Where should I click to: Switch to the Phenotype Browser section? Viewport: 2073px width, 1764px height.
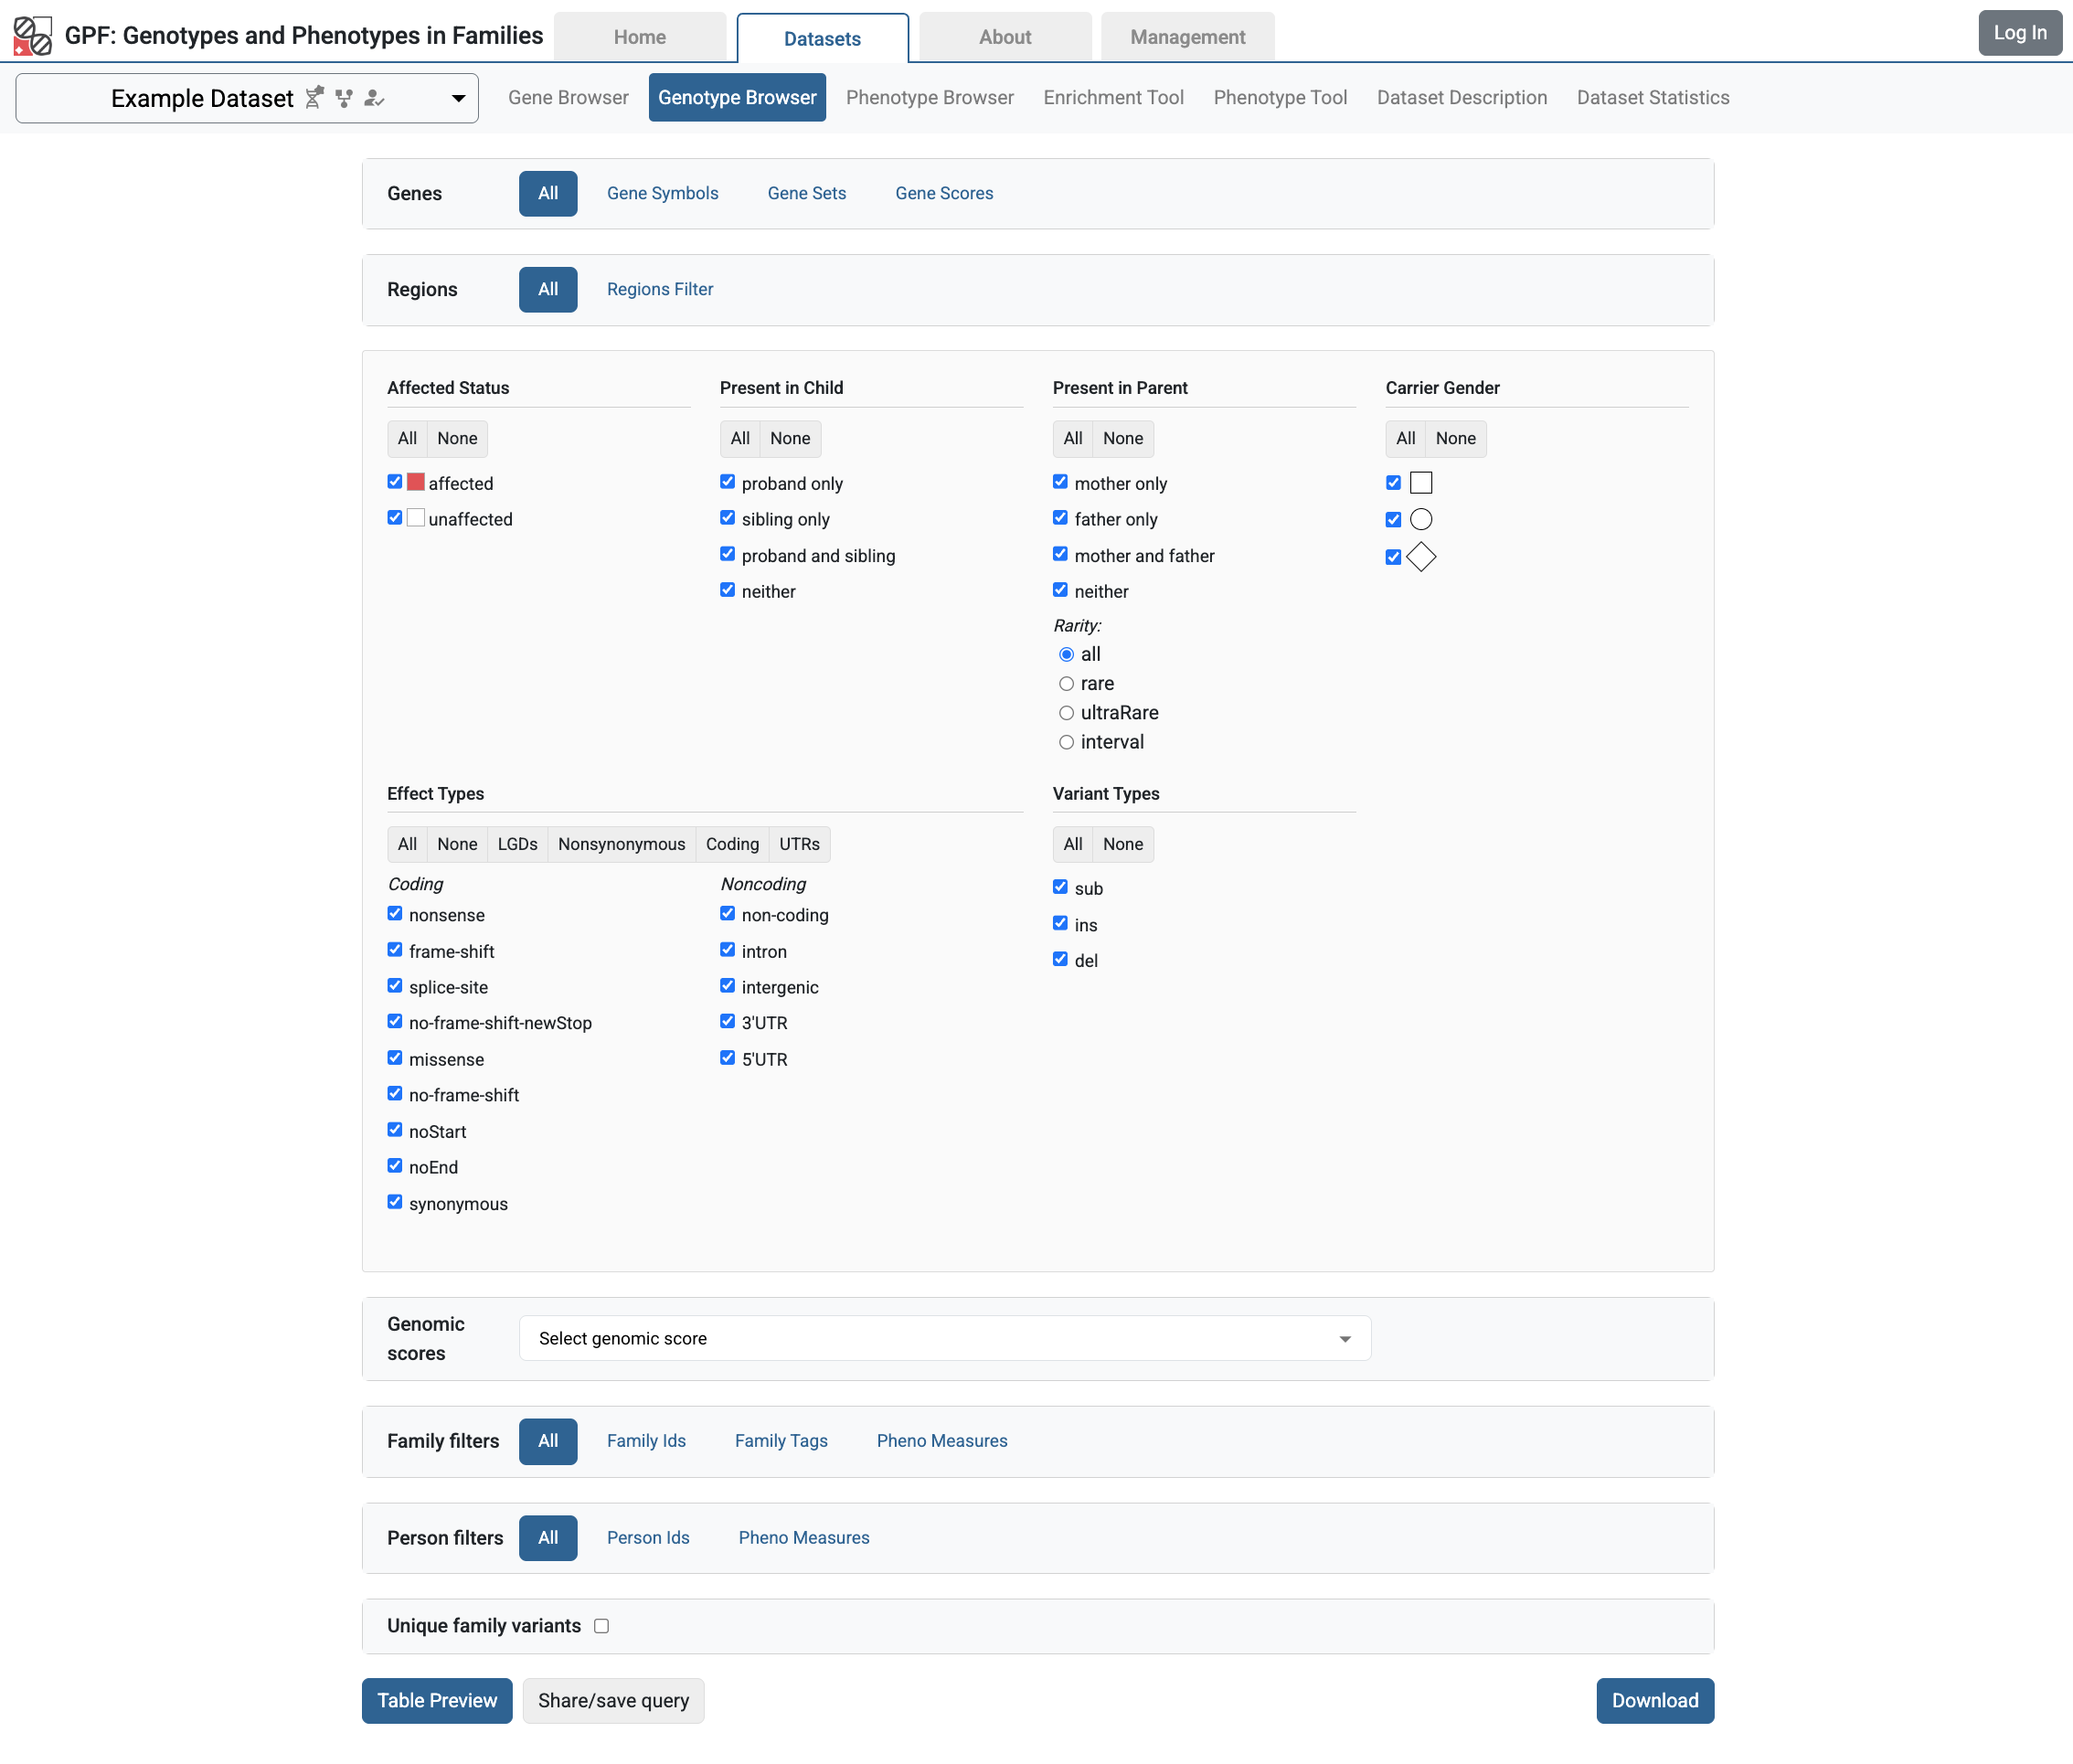point(929,97)
